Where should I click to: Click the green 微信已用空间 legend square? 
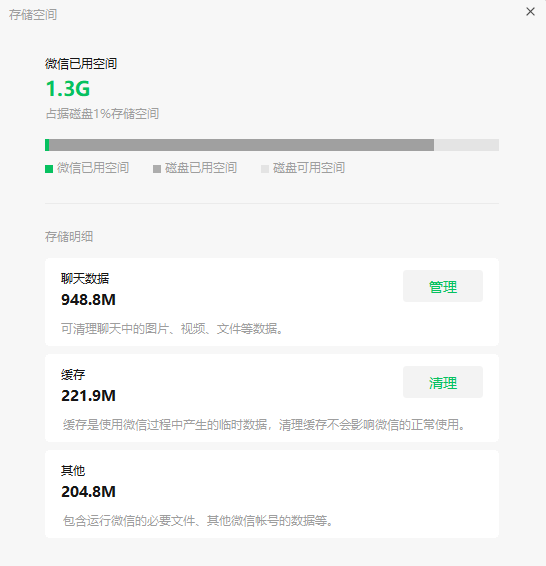(49, 169)
